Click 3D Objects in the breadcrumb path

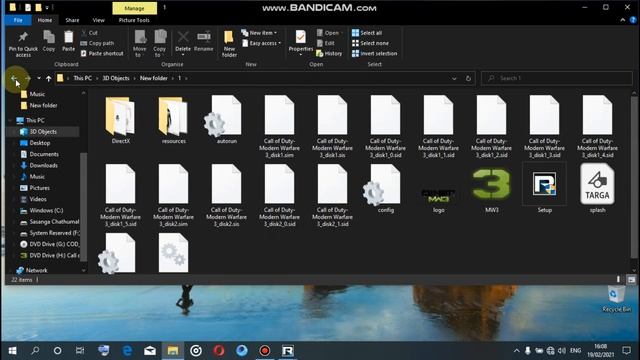coord(116,78)
